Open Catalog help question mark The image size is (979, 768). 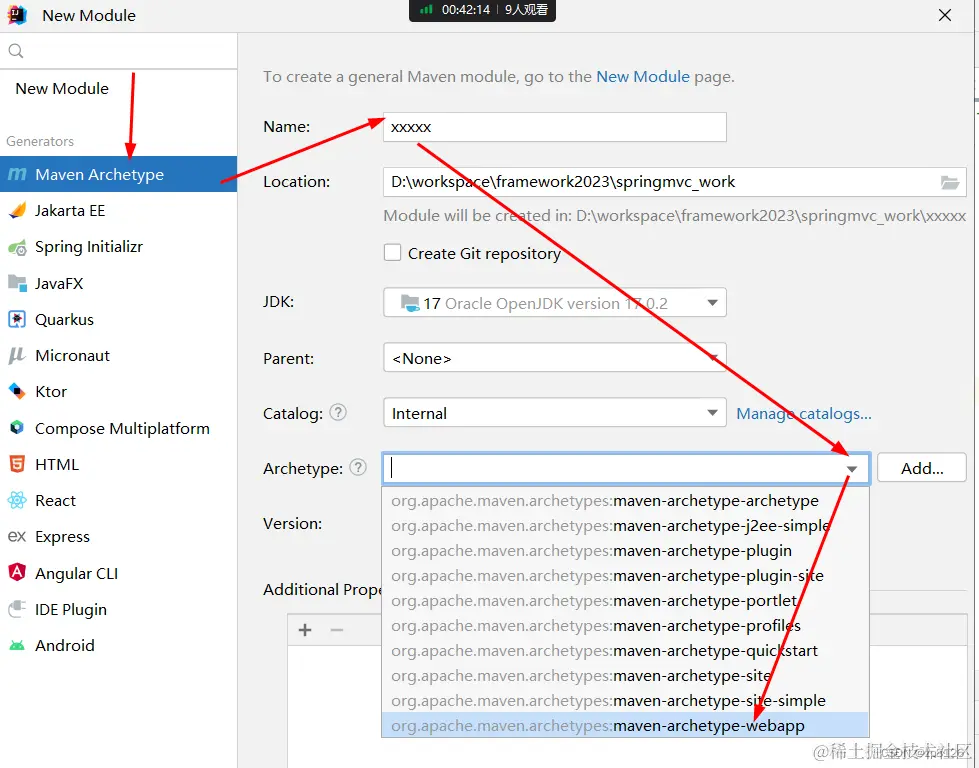[338, 412]
